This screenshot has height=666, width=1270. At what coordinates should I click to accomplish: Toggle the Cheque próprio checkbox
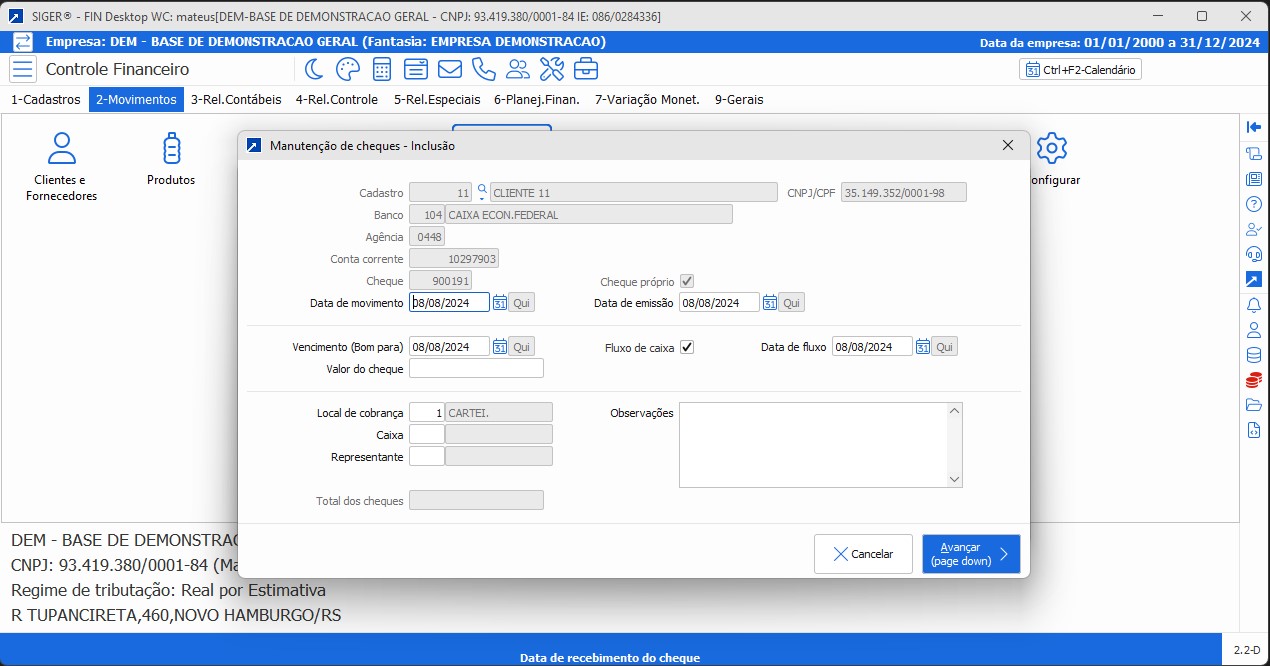687,282
